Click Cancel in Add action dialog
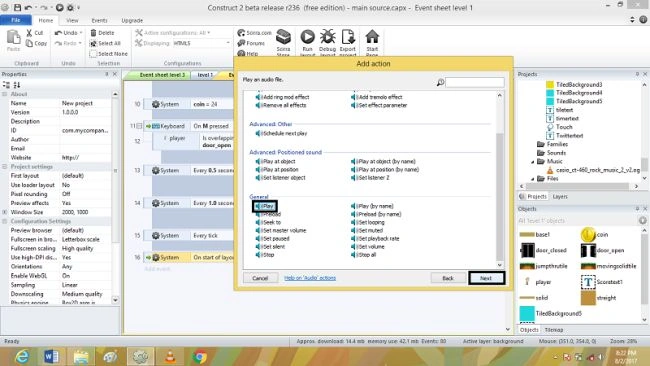Screen dimensions: 650x366 [x=260, y=278]
